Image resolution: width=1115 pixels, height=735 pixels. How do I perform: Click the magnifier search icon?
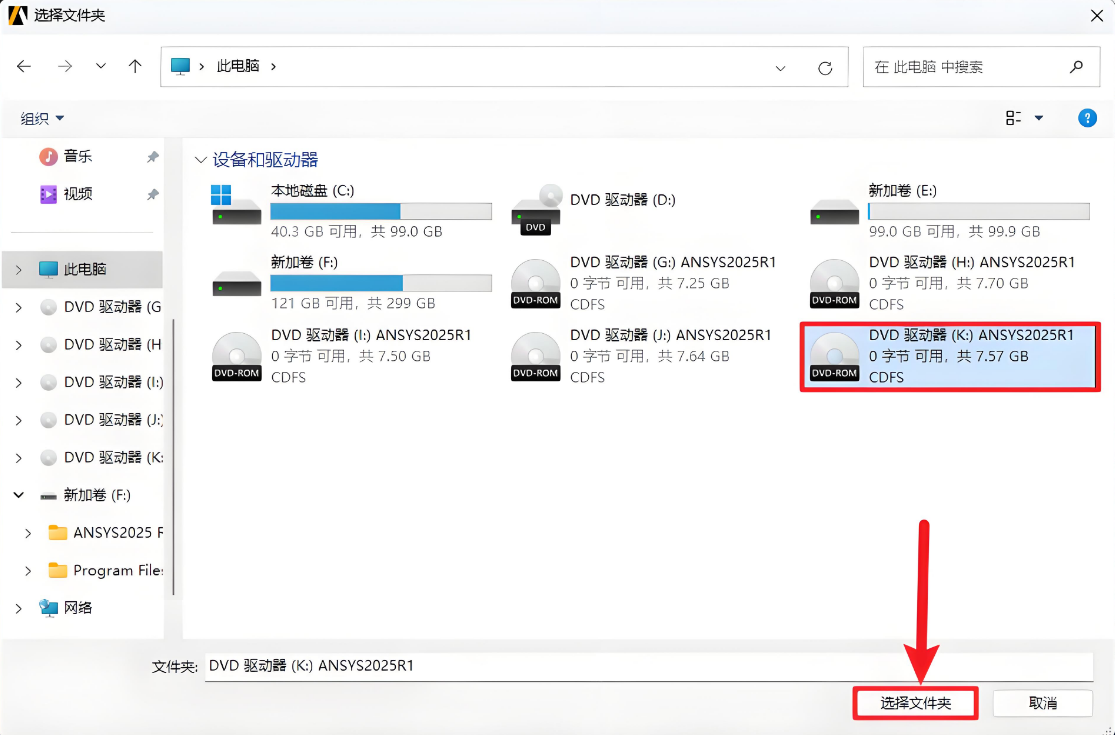point(1077,67)
